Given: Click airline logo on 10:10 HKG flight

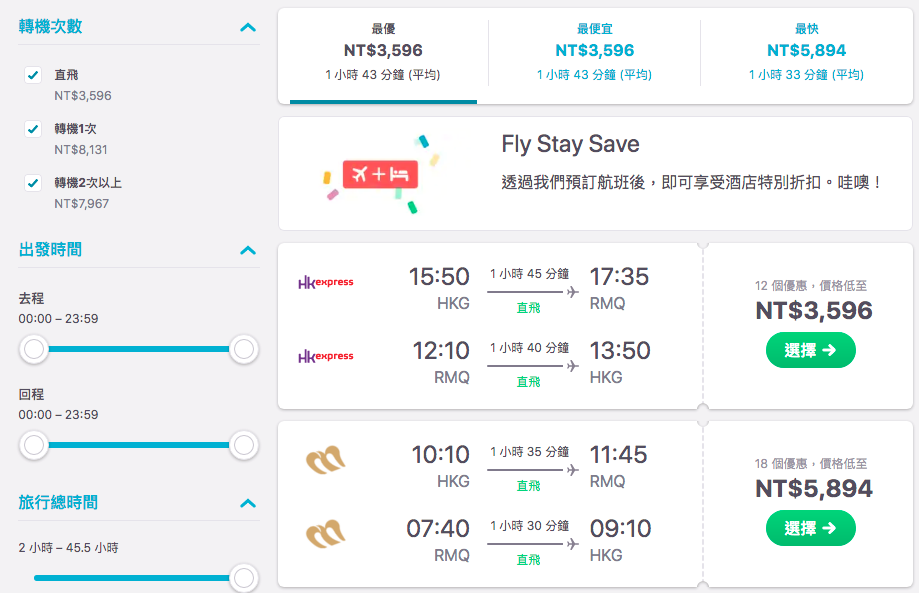Looking at the screenshot, I should tap(326, 460).
